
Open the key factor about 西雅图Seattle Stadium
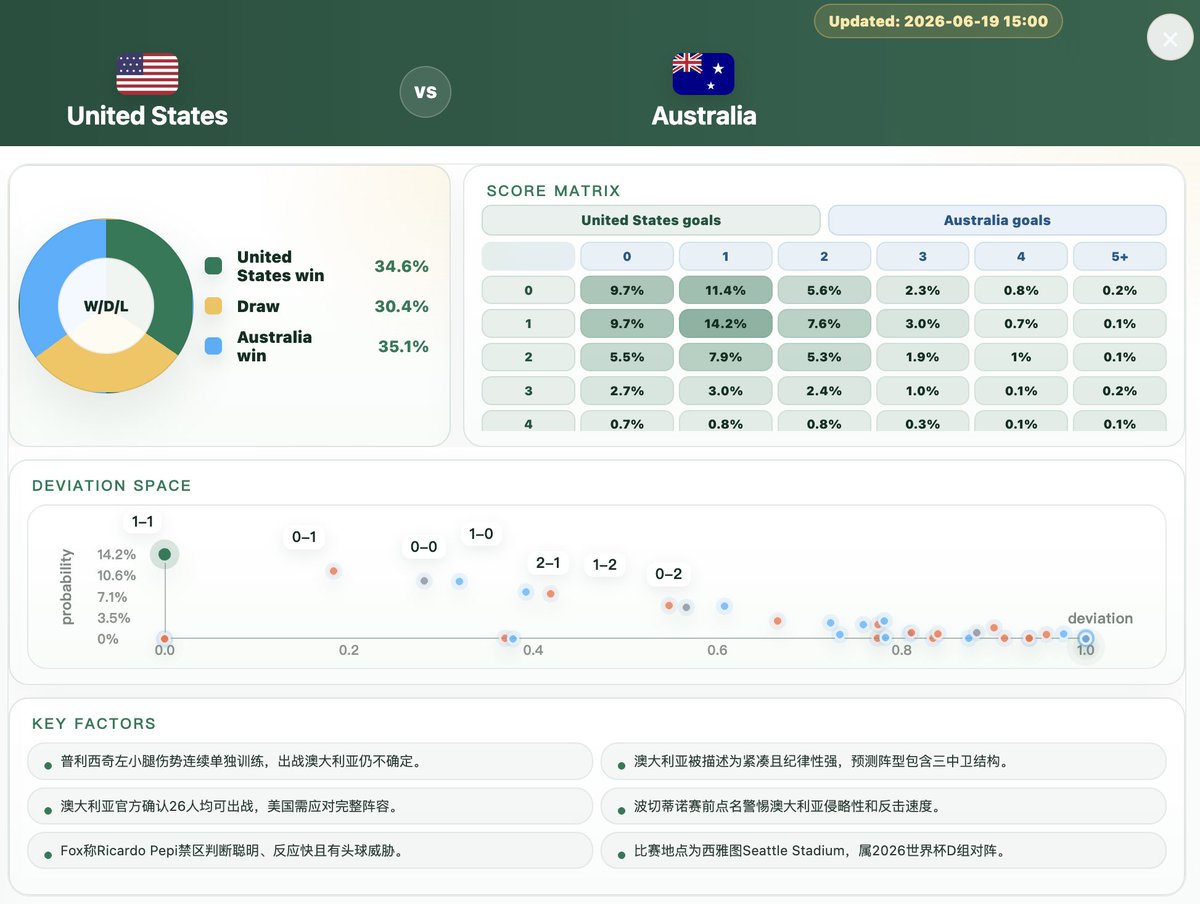coord(884,851)
